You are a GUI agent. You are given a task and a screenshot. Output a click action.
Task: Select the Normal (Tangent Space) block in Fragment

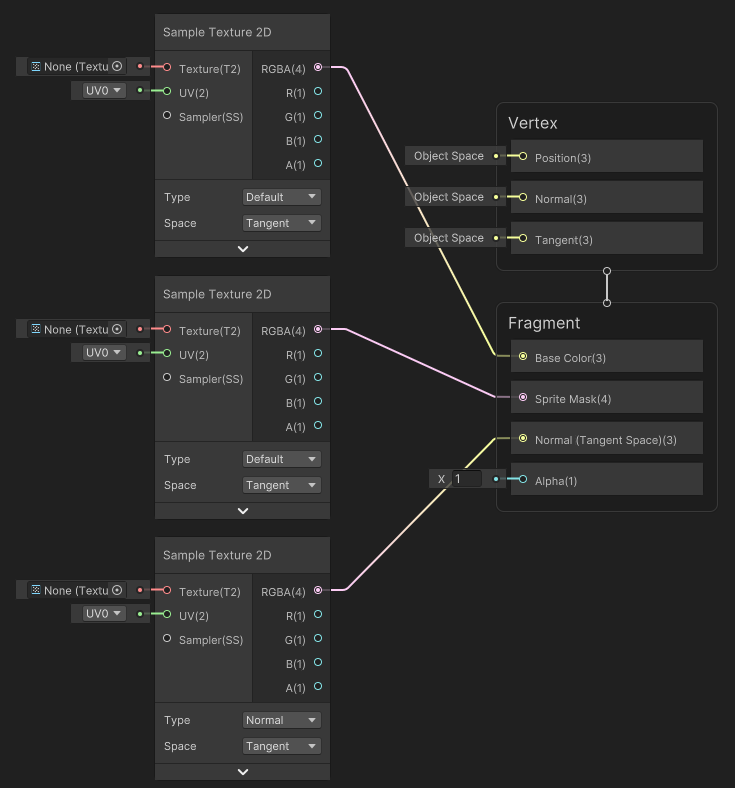point(607,439)
